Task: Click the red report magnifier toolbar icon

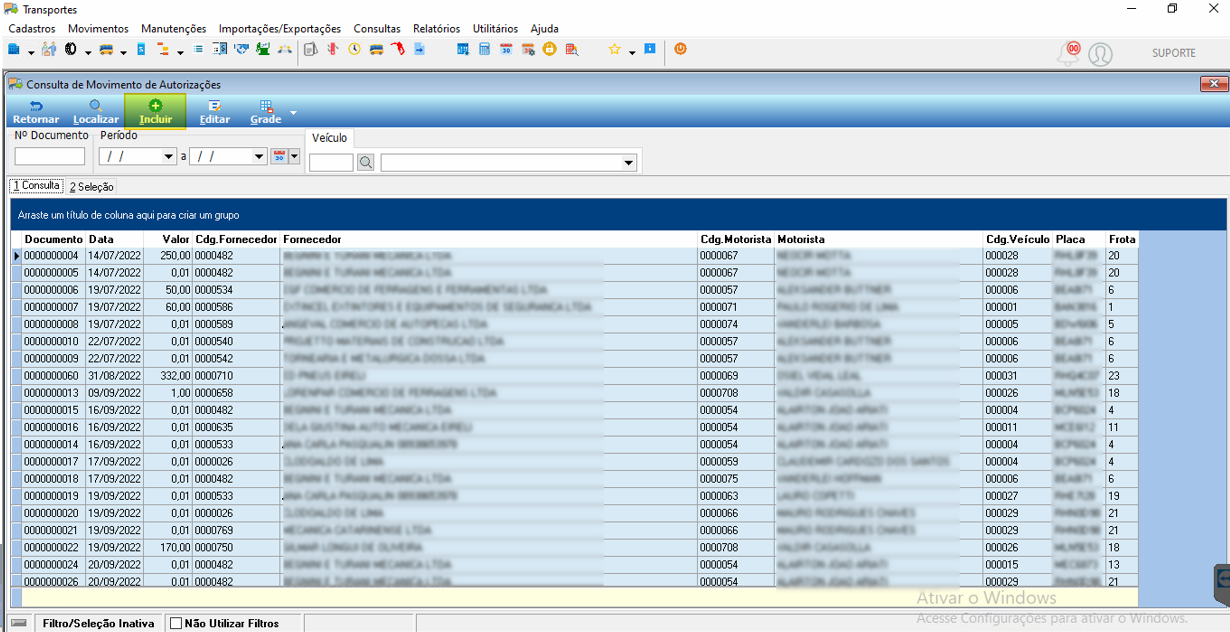Action: point(571,49)
